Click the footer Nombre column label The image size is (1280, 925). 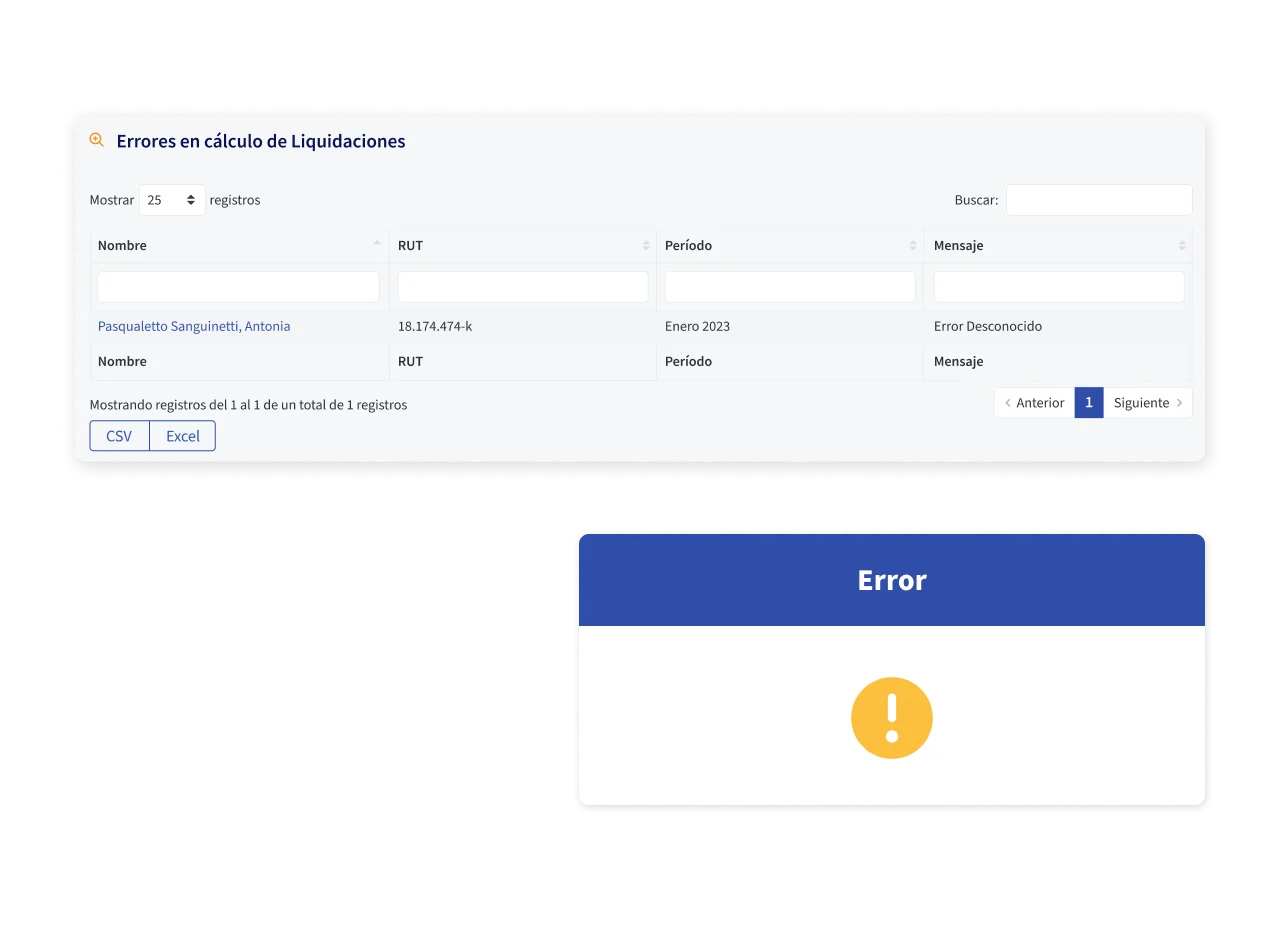(x=122, y=361)
